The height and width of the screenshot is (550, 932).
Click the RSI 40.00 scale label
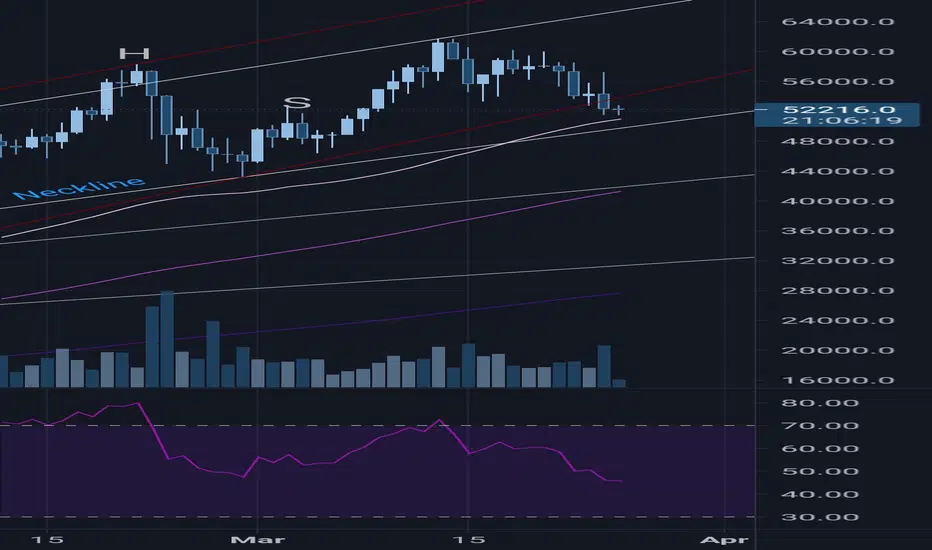pyautogui.click(x=820, y=495)
